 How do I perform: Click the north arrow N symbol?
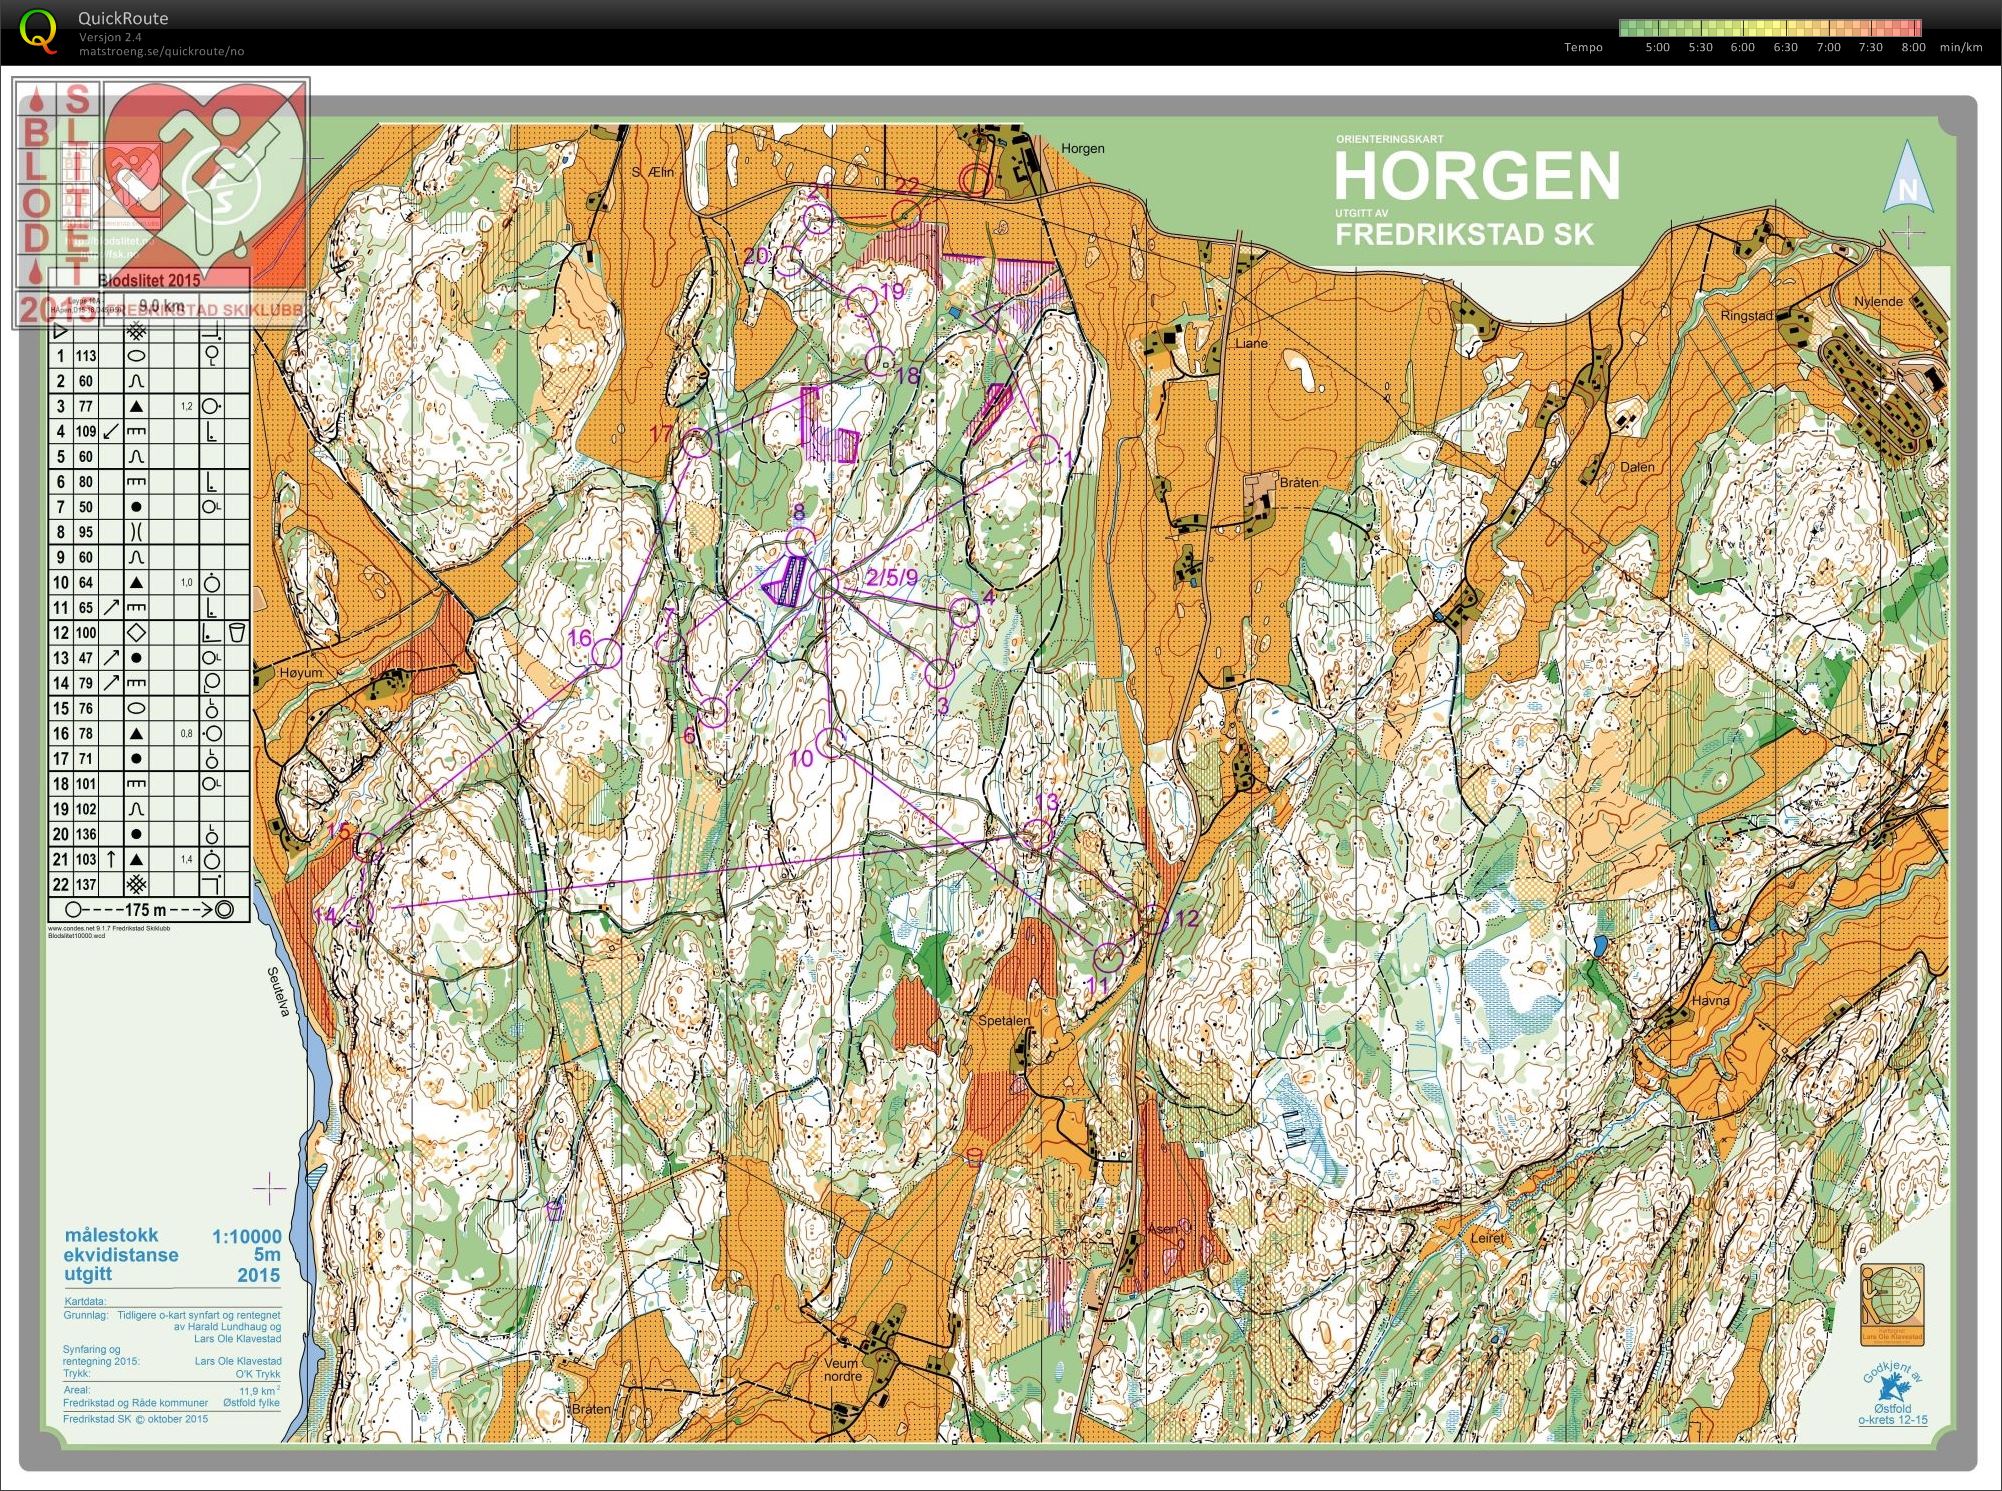coord(1908,179)
